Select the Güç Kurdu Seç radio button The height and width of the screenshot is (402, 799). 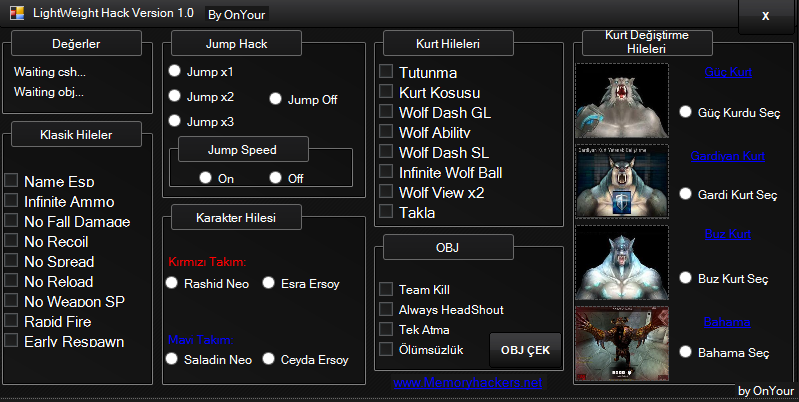tap(686, 112)
